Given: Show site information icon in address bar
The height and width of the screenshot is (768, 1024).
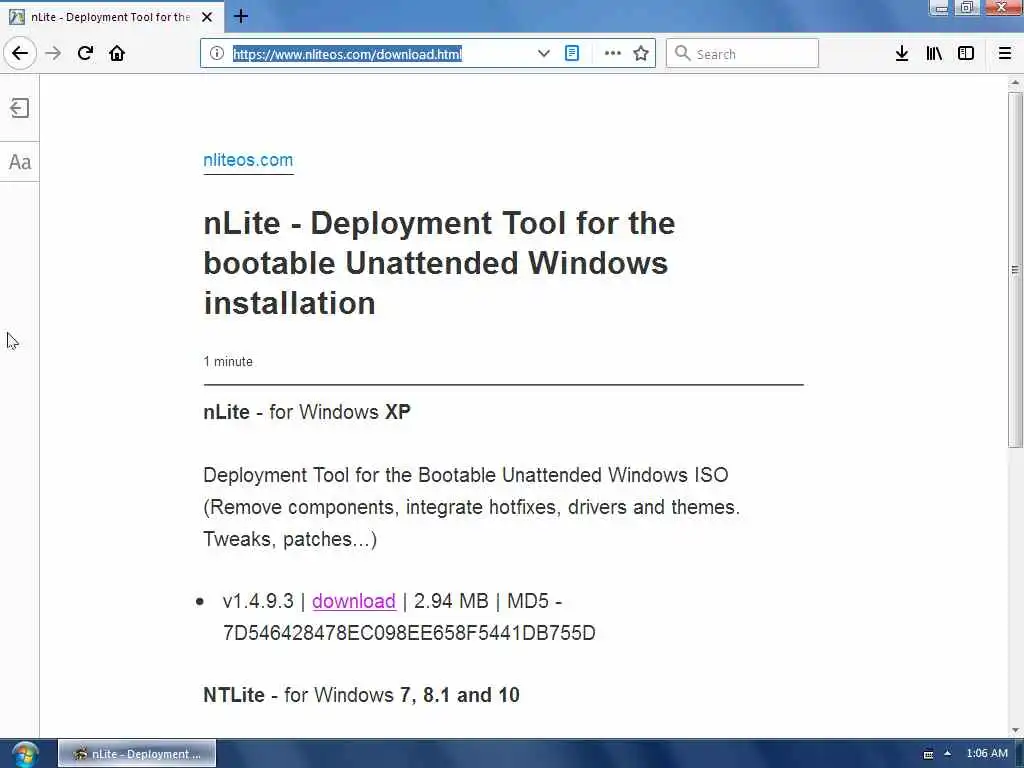Looking at the screenshot, I should coord(217,54).
